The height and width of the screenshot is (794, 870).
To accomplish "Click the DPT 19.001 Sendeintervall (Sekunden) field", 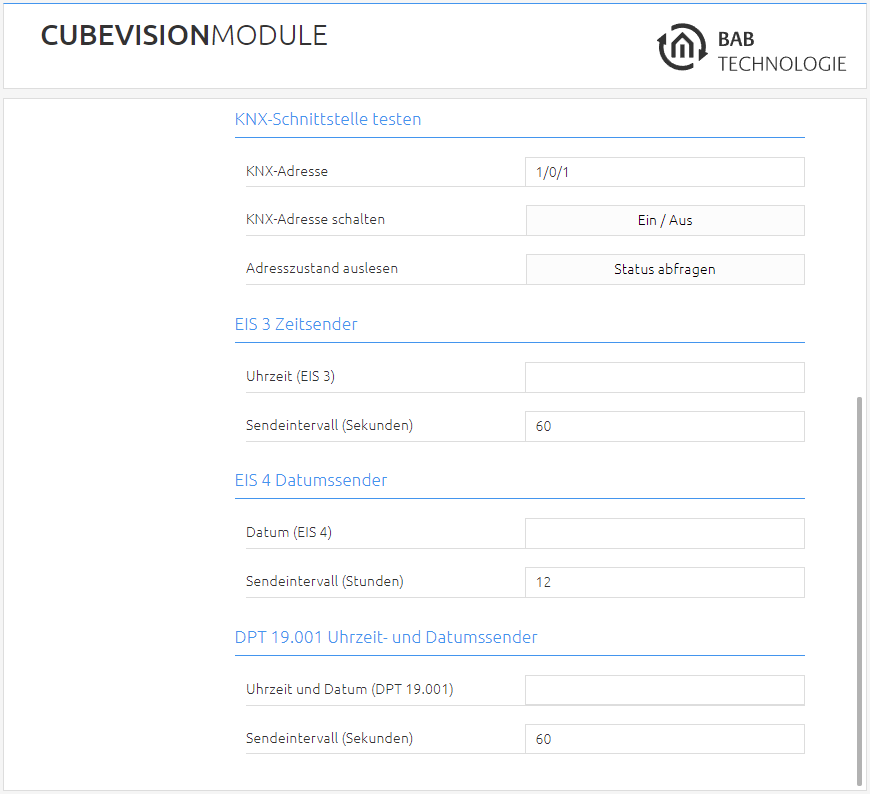I will tap(665, 739).
